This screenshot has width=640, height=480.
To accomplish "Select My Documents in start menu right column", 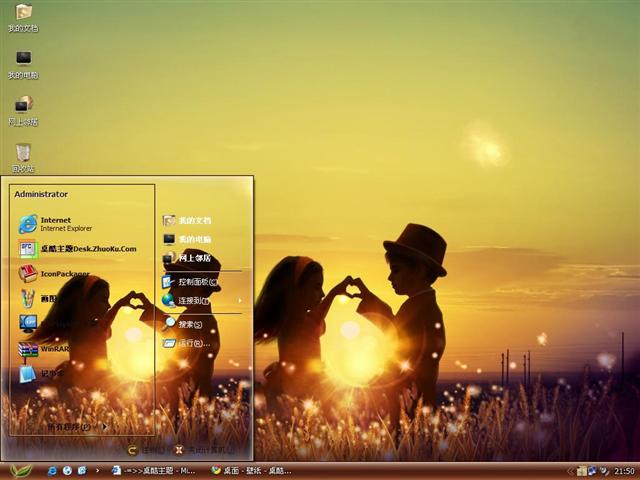I will [x=194, y=220].
